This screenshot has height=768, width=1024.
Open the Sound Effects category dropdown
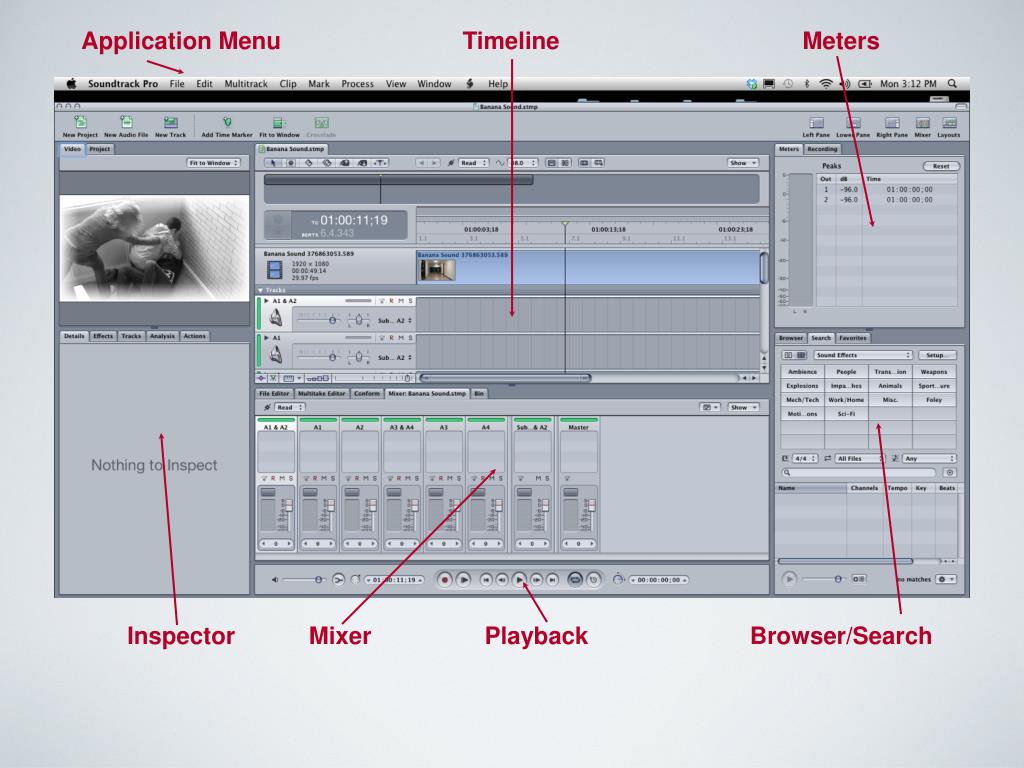(863, 355)
